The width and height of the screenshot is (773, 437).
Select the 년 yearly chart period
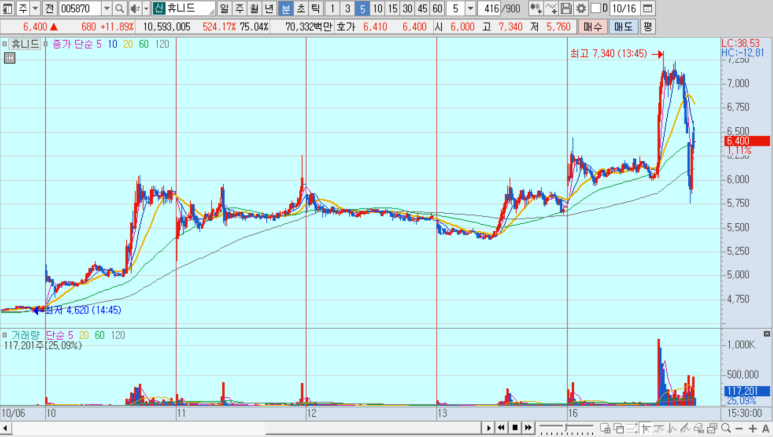click(269, 8)
